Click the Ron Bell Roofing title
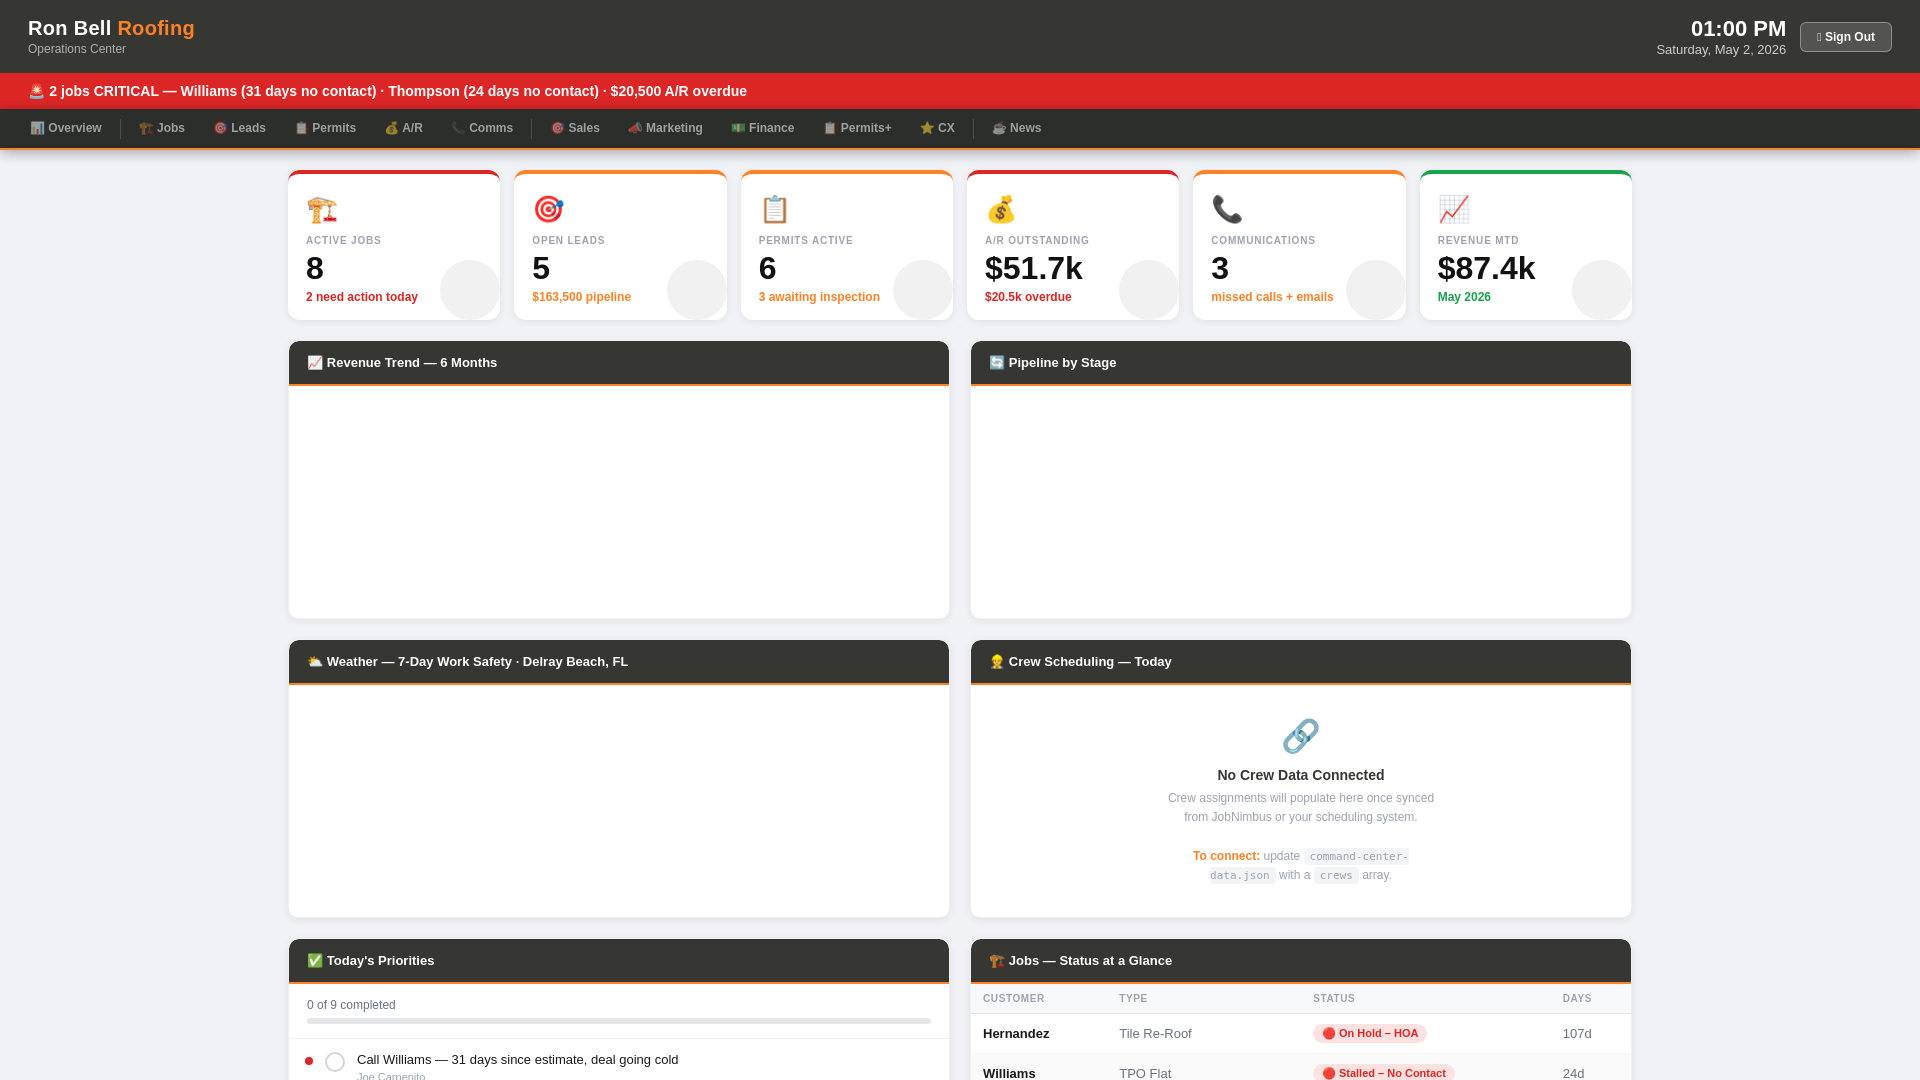 click(111, 28)
